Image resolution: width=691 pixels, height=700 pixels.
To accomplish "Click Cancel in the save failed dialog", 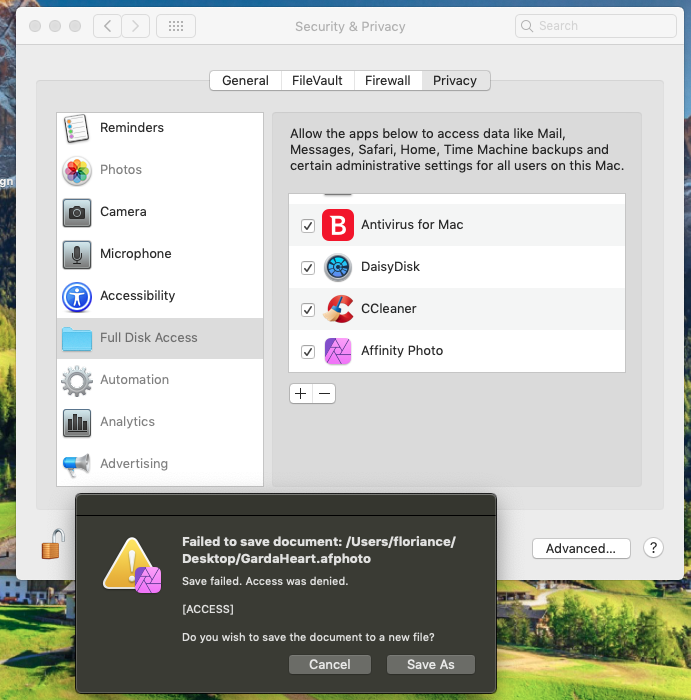I will (330, 664).
